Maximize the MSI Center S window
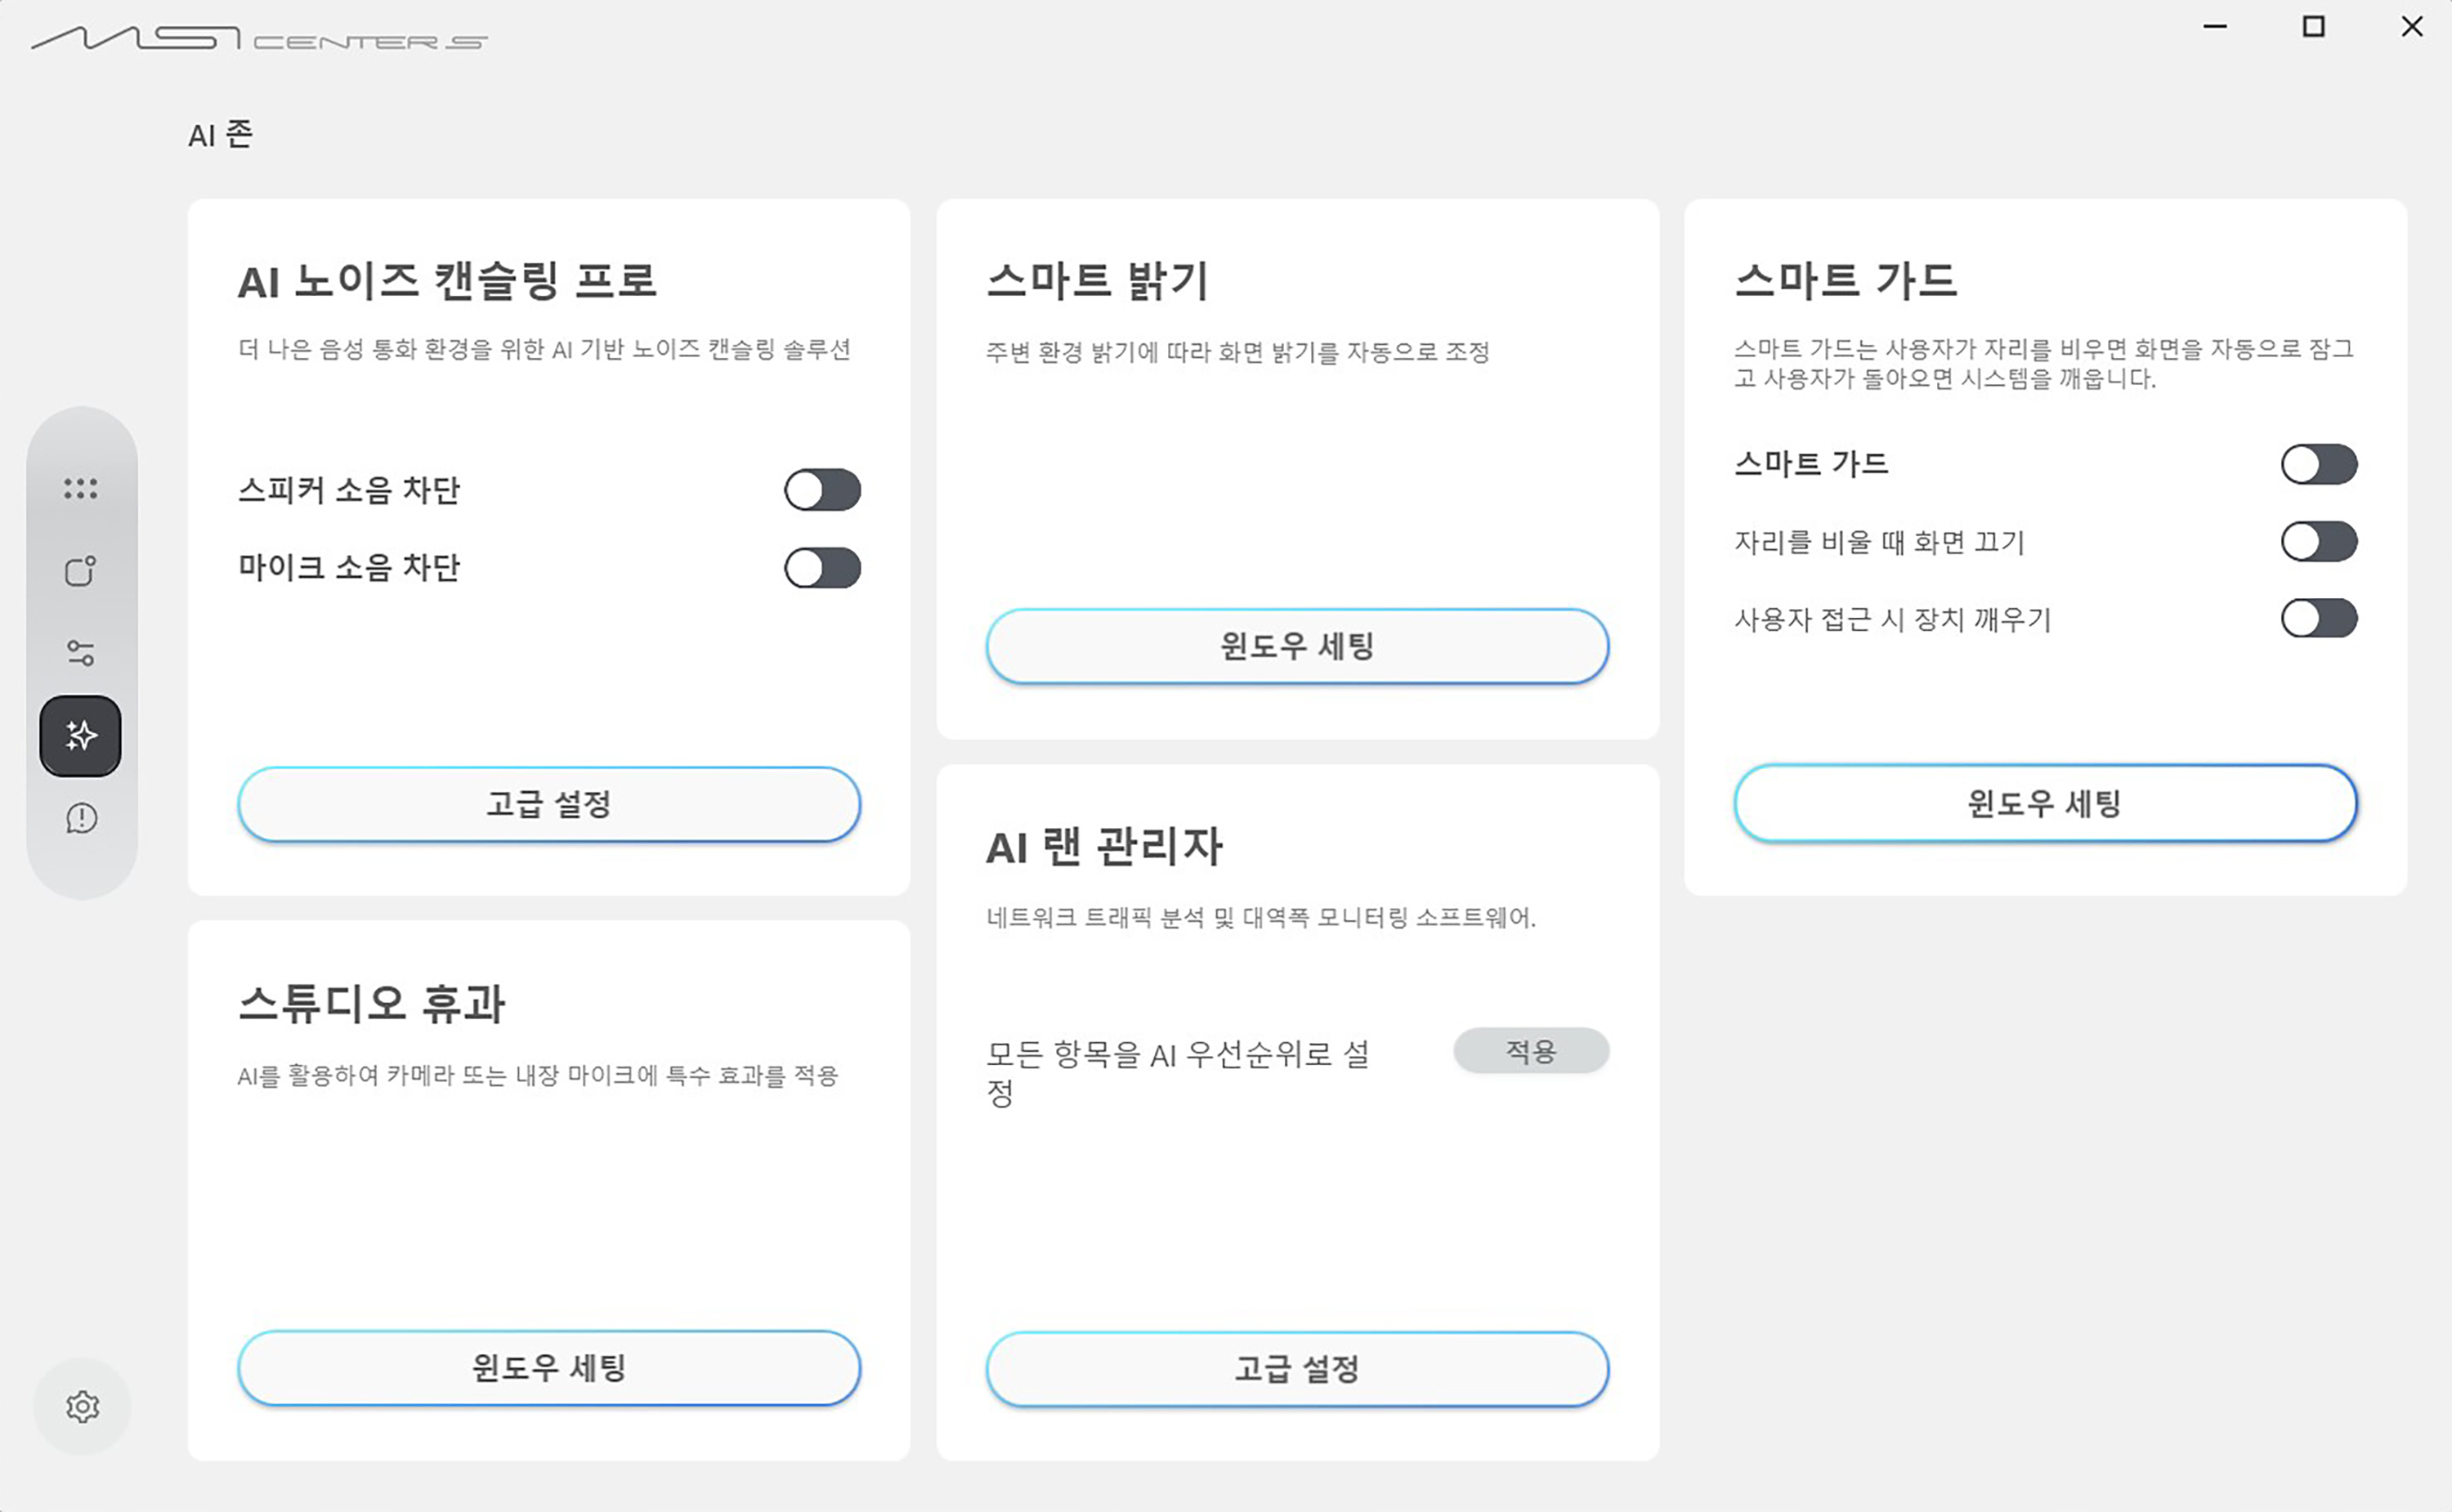This screenshot has height=1512, width=2452. 2314,27
